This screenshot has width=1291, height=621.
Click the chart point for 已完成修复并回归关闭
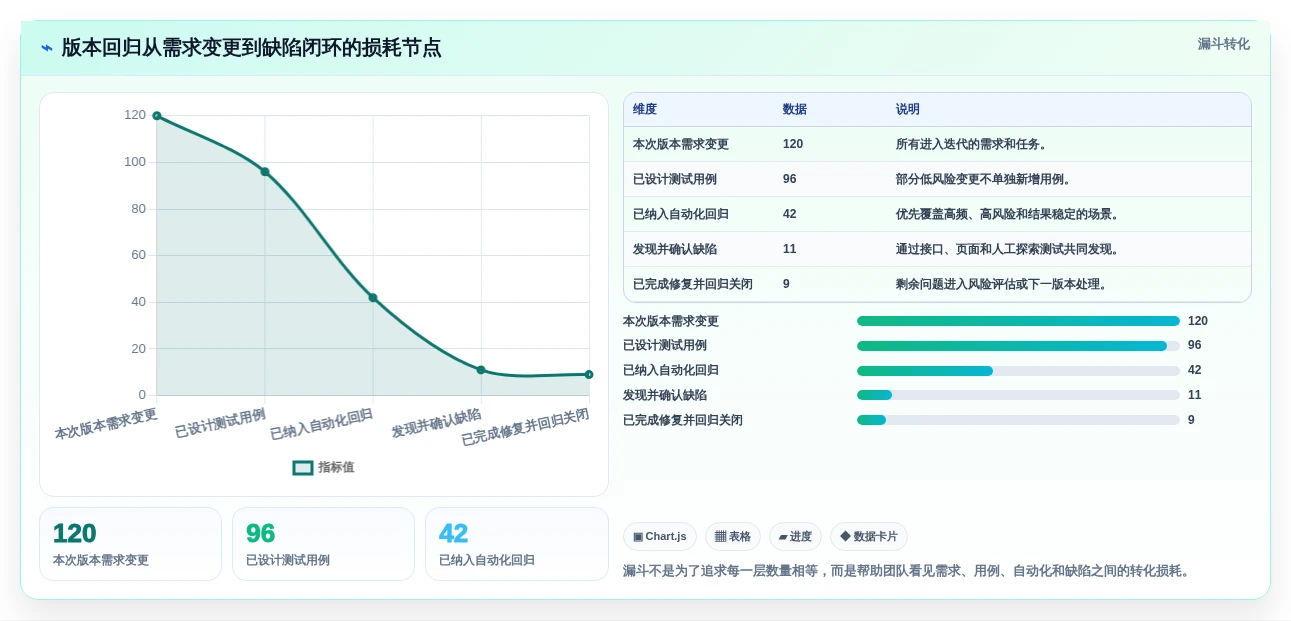pyautogui.click(x=589, y=375)
